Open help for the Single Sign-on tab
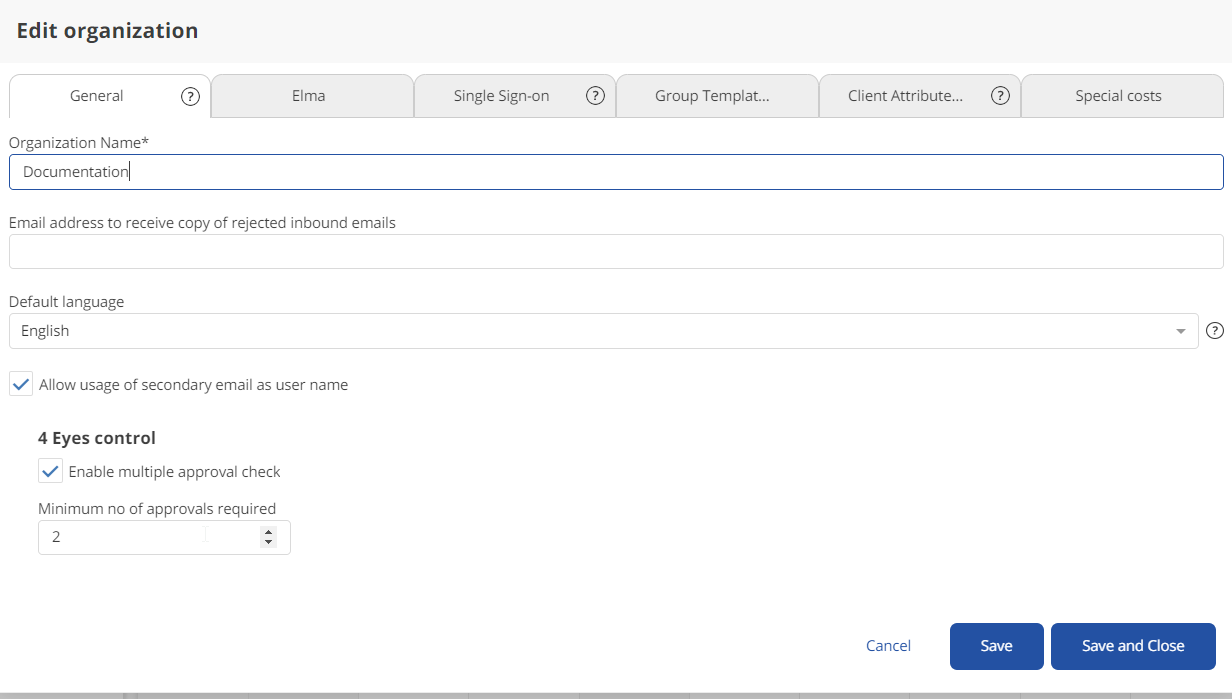The image size is (1232, 699). [x=595, y=95]
